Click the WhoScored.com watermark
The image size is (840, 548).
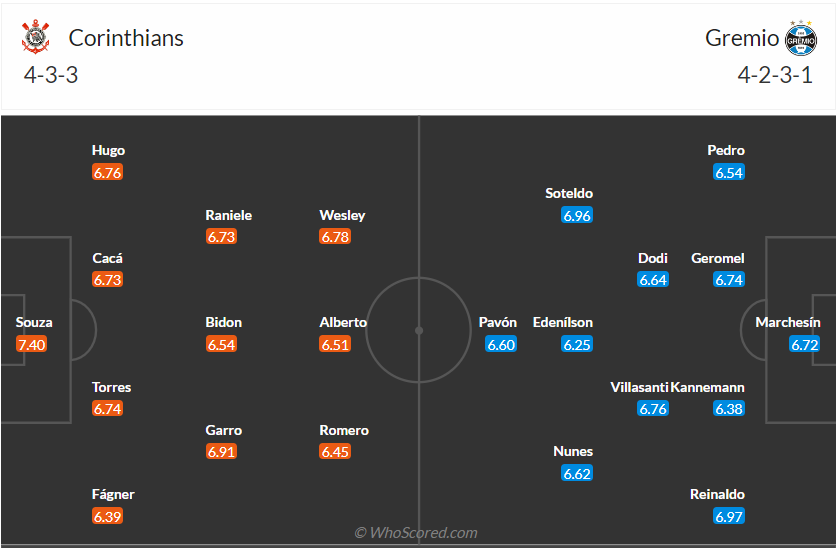416,533
